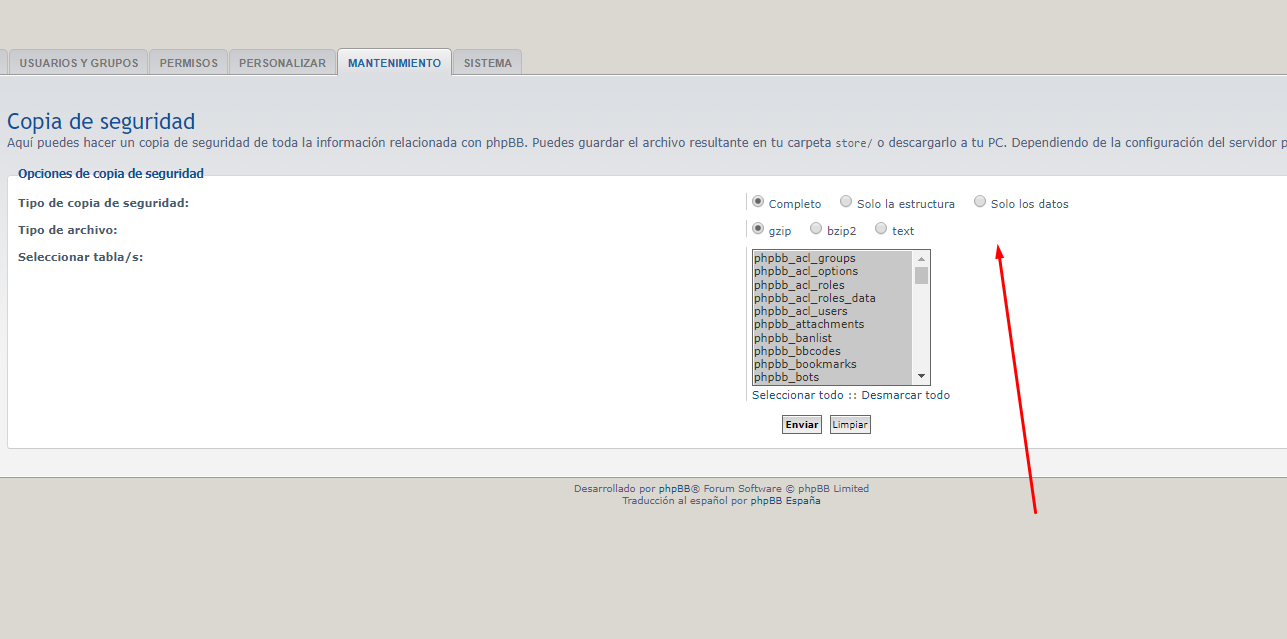Open the Usuarios y Grupos tab
This screenshot has width=1287, height=639.
pos(79,63)
